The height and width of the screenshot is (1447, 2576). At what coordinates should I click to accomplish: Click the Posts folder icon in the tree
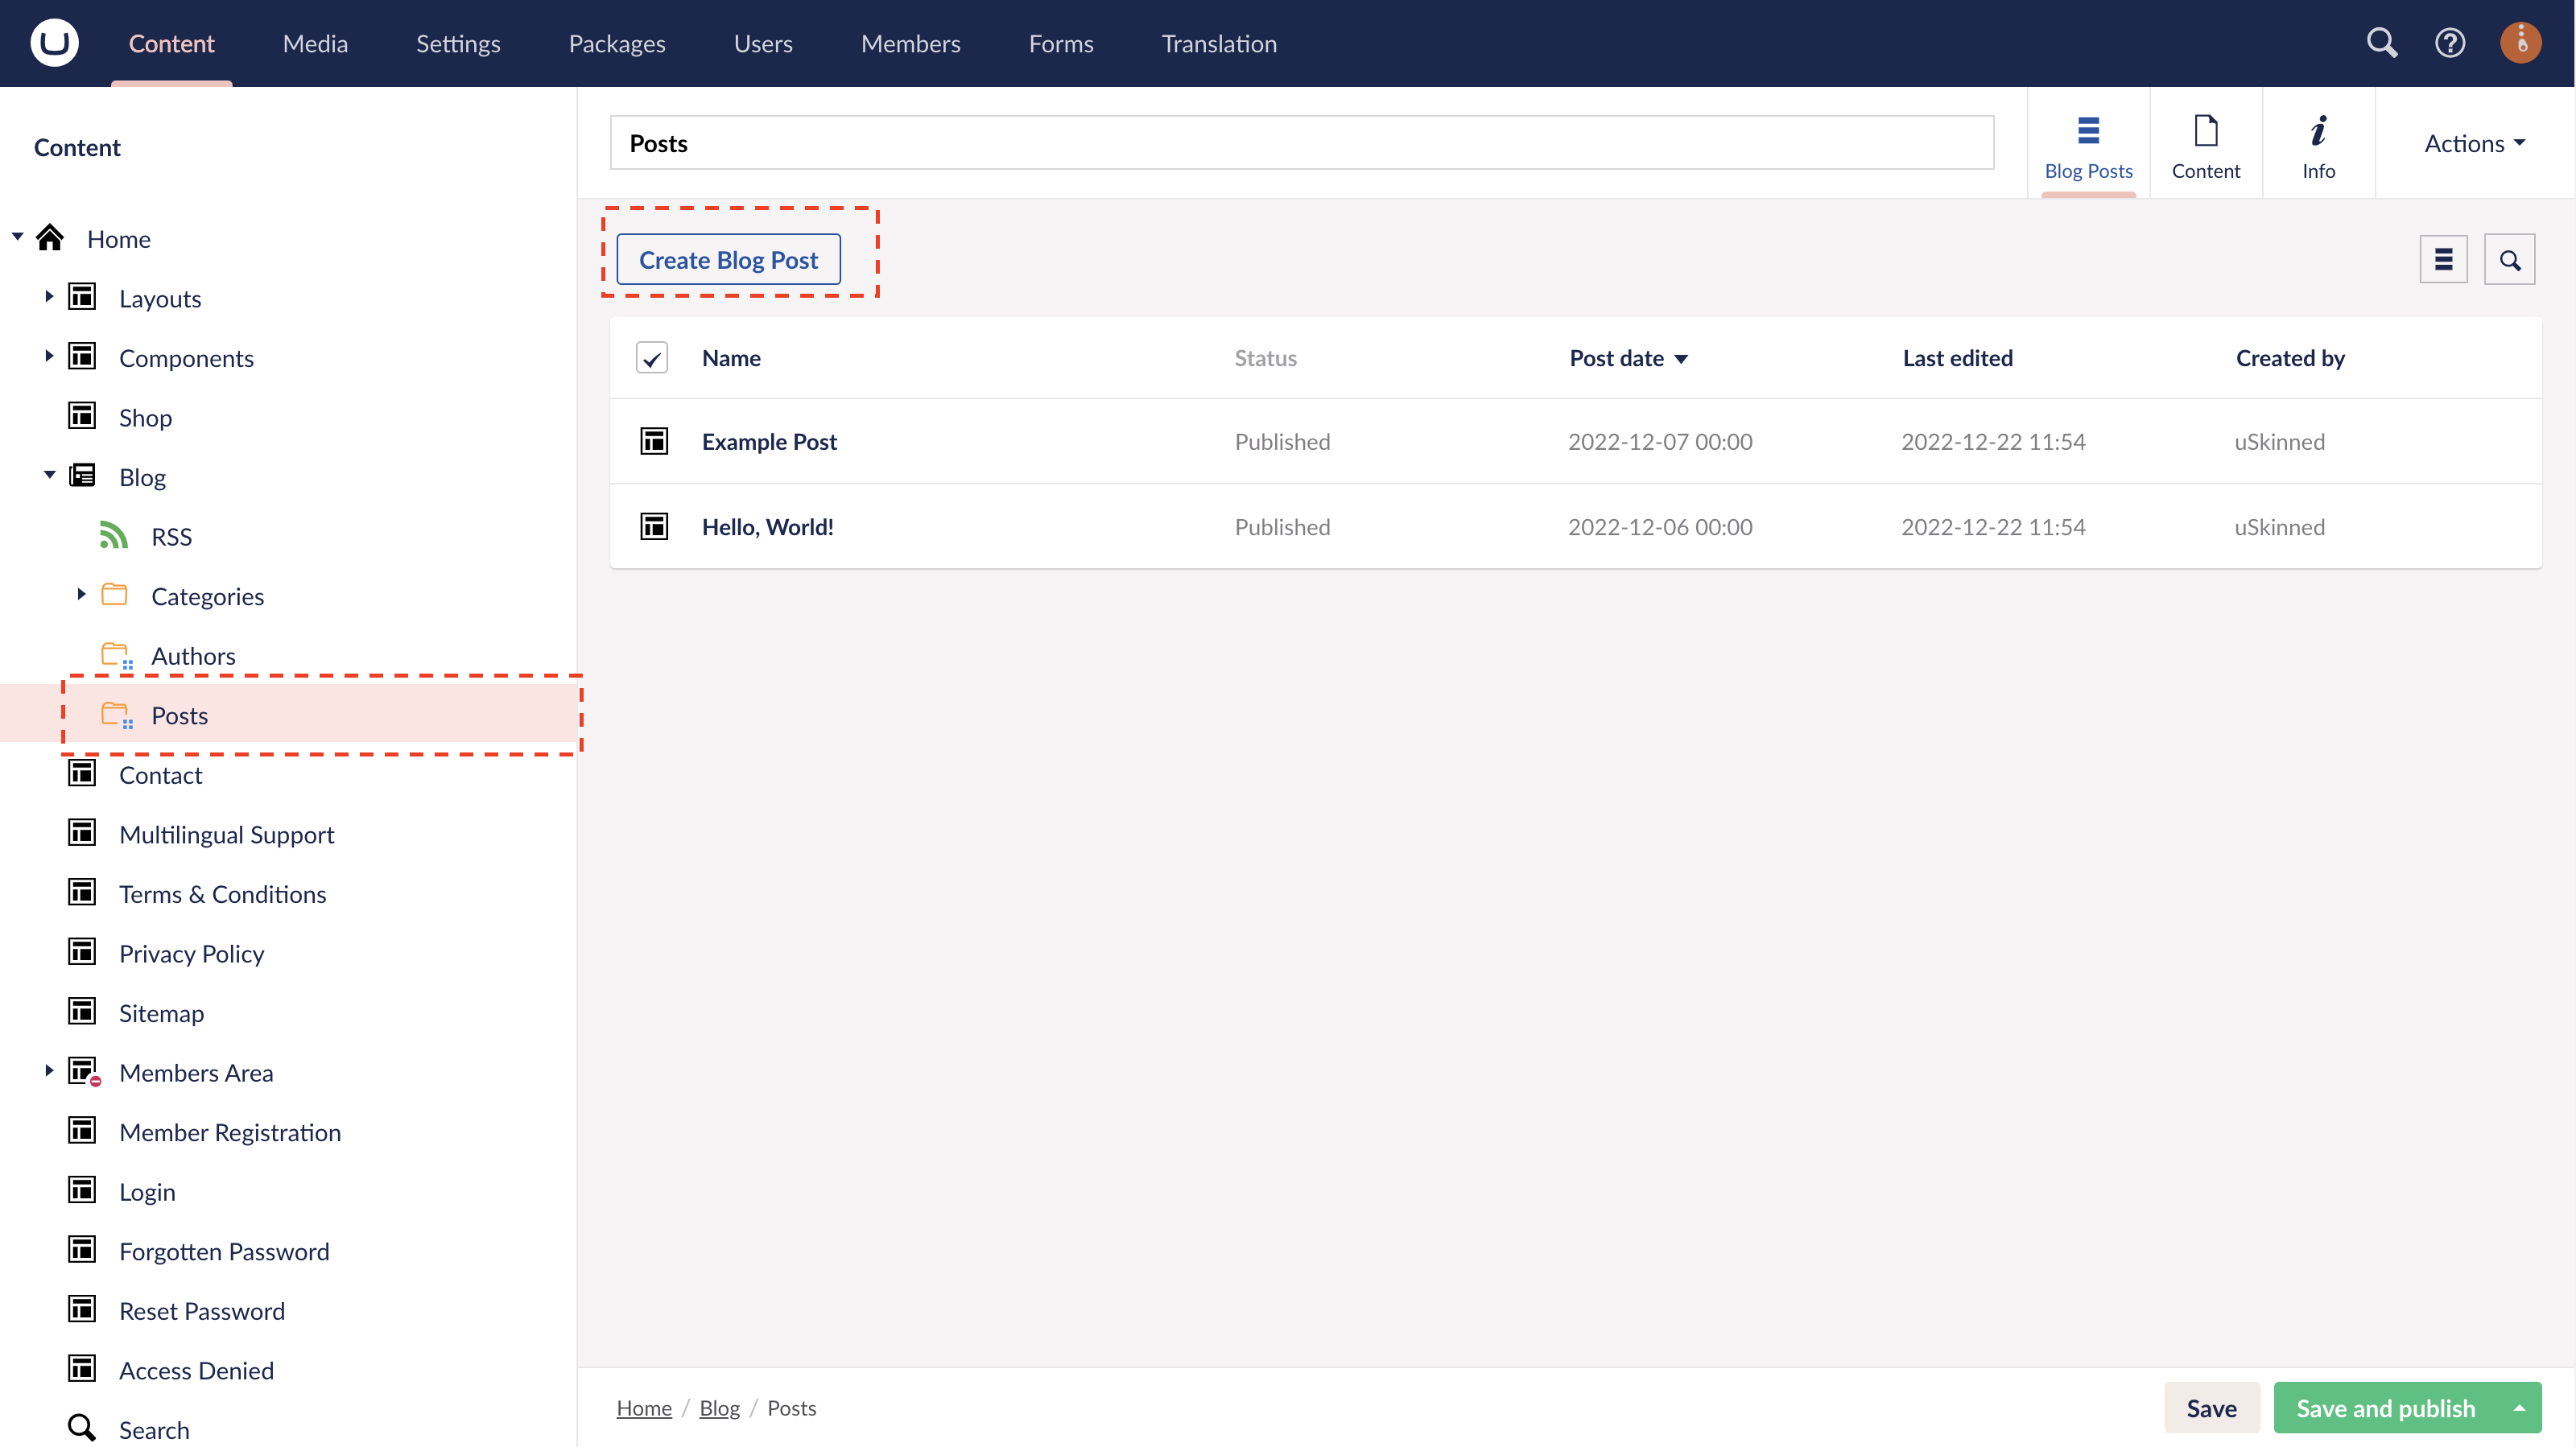click(x=116, y=715)
